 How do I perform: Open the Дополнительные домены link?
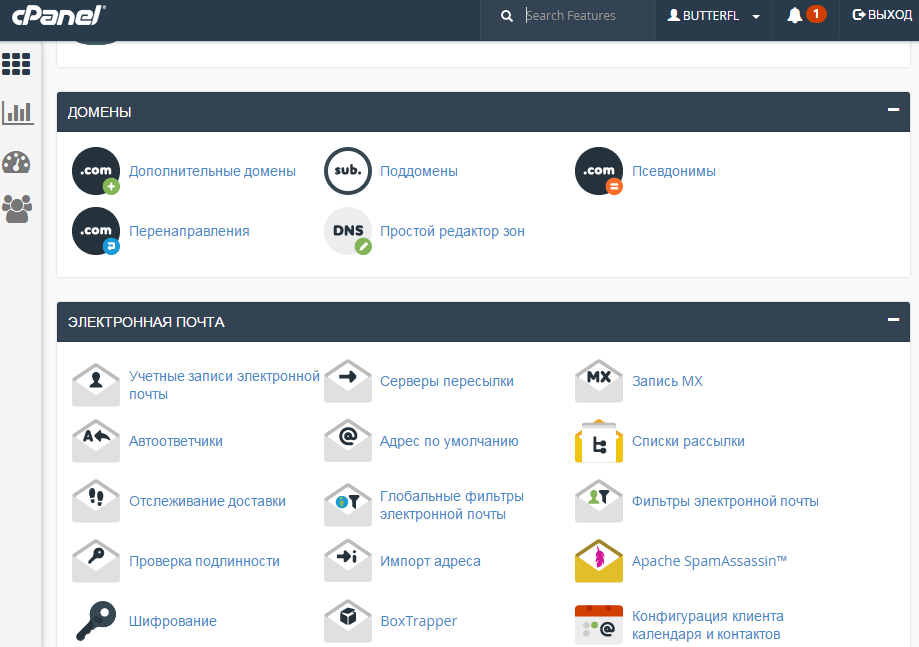tap(212, 171)
